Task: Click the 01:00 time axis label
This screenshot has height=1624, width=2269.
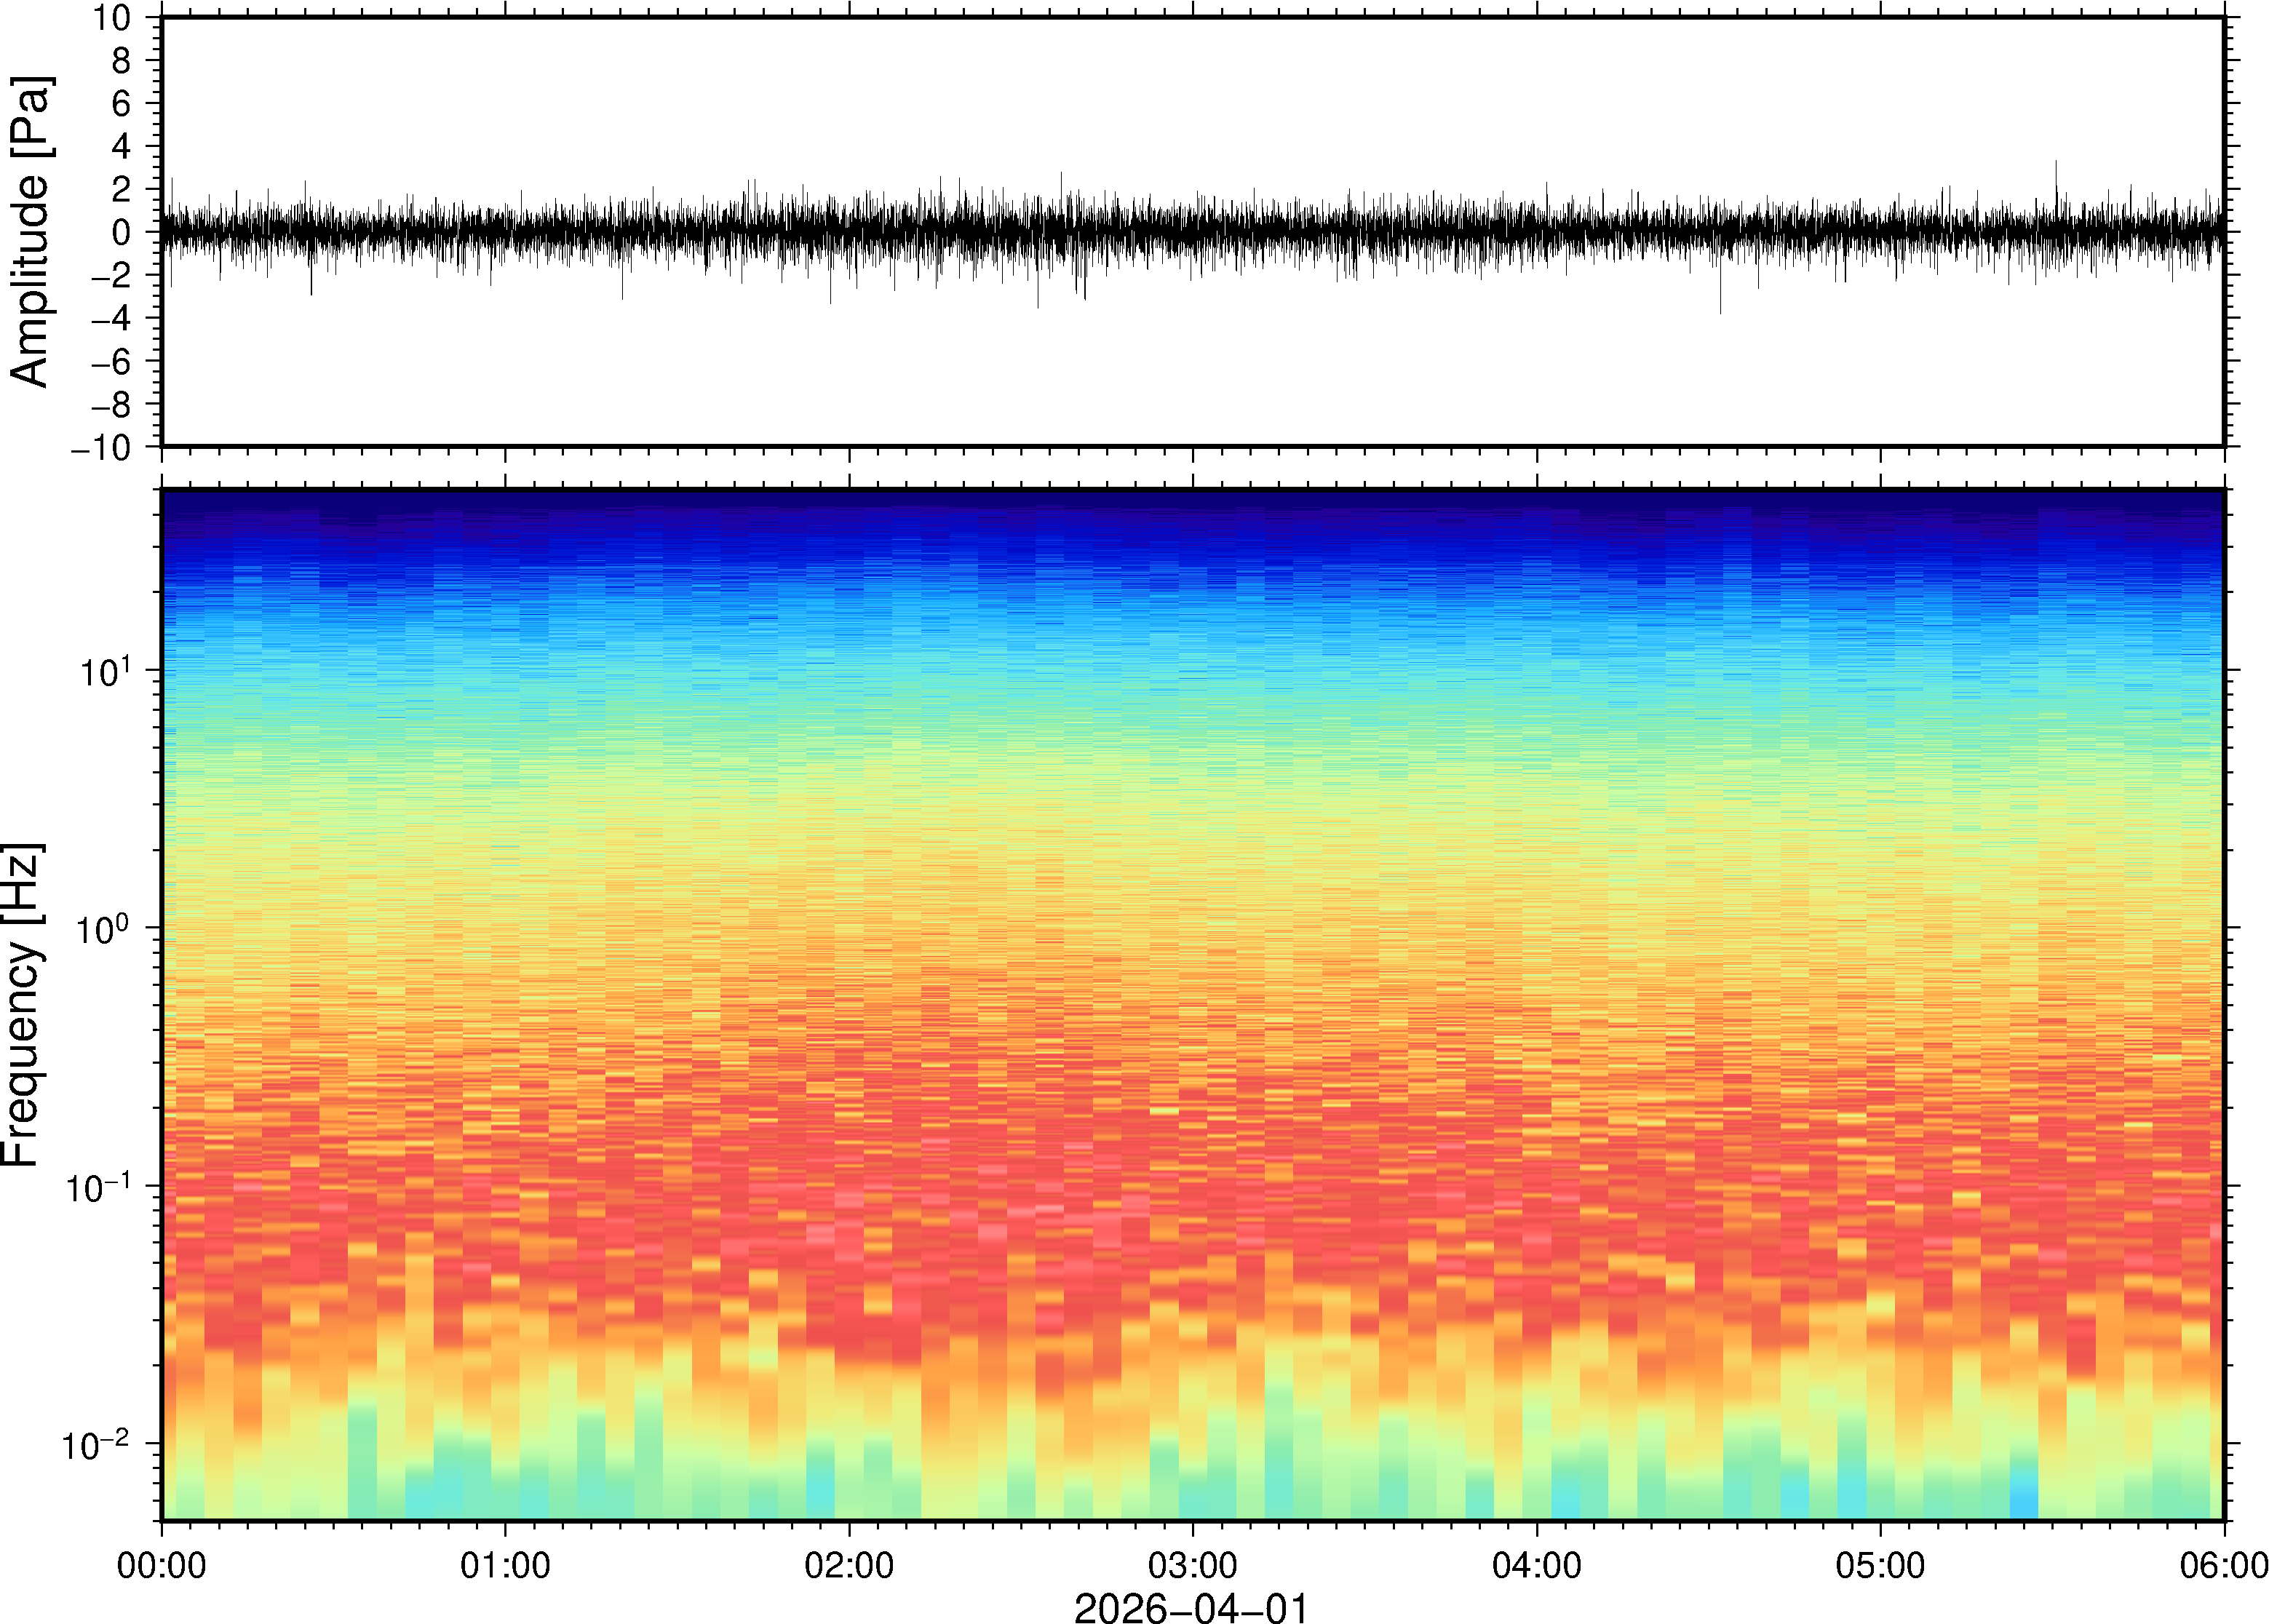Action: pyautogui.click(x=504, y=1565)
